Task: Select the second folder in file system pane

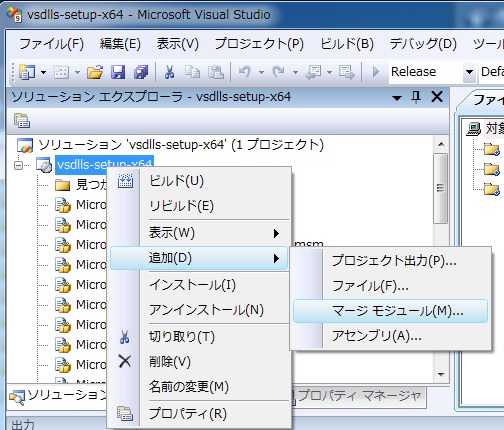Action: (492, 169)
